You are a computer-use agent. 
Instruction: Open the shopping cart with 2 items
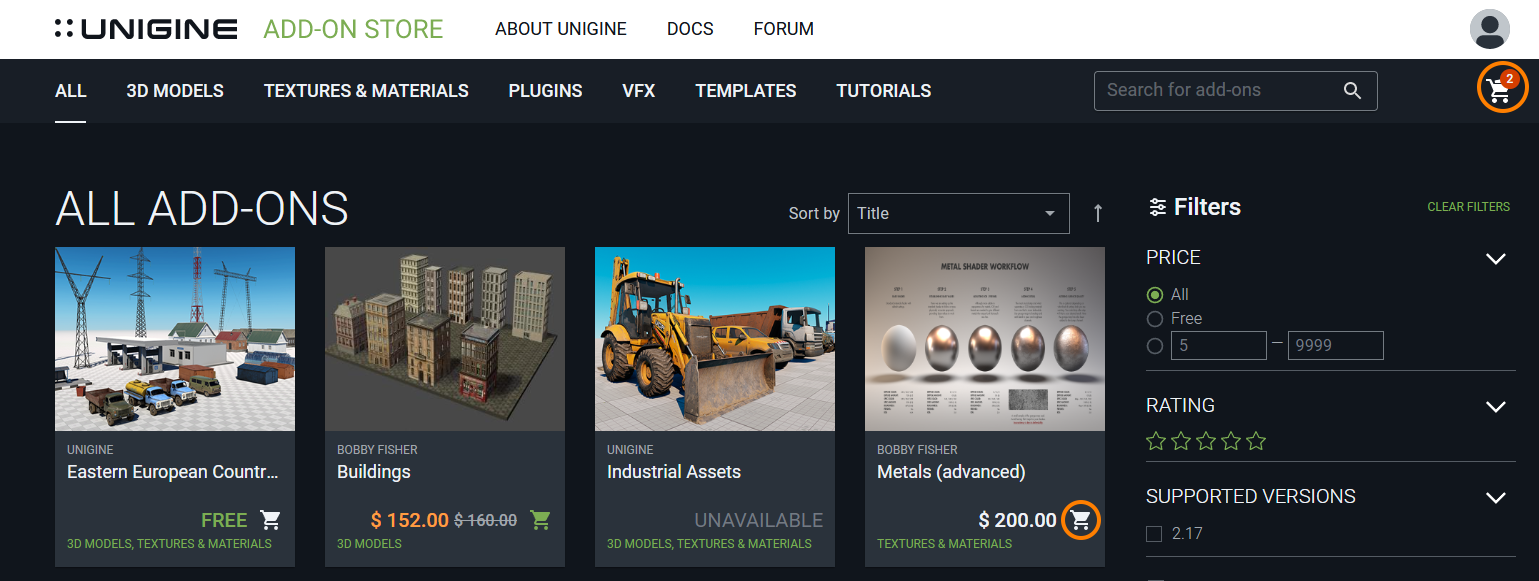1499,90
